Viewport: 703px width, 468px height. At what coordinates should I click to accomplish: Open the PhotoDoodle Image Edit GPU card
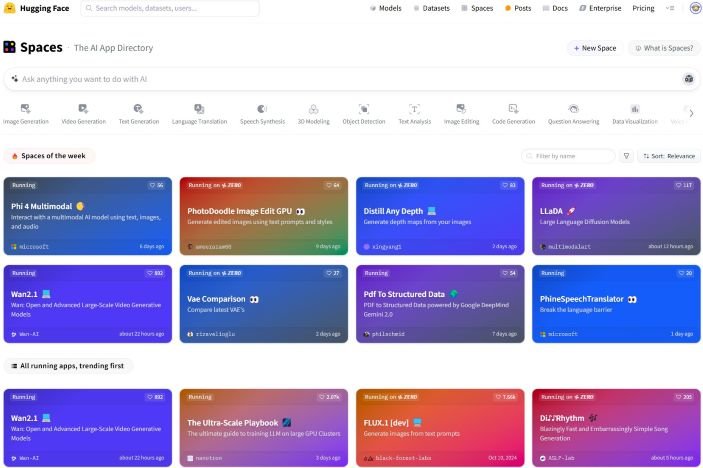(x=264, y=216)
